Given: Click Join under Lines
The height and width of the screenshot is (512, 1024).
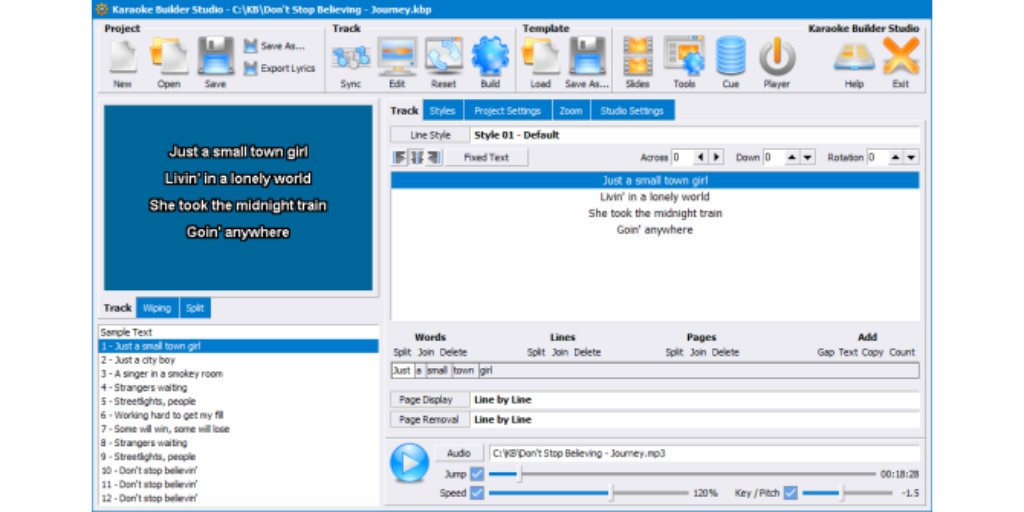Looking at the screenshot, I should pos(560,352).
